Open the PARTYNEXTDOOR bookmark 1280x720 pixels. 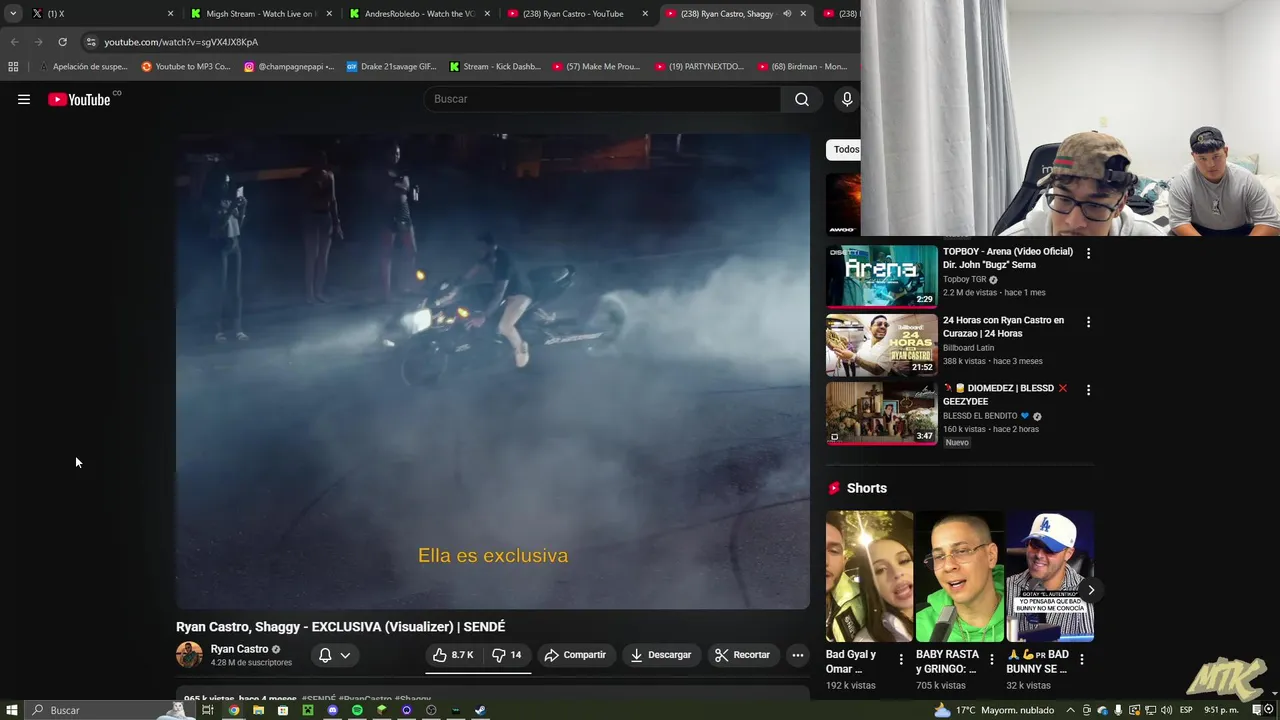click(x=699, y=67)
